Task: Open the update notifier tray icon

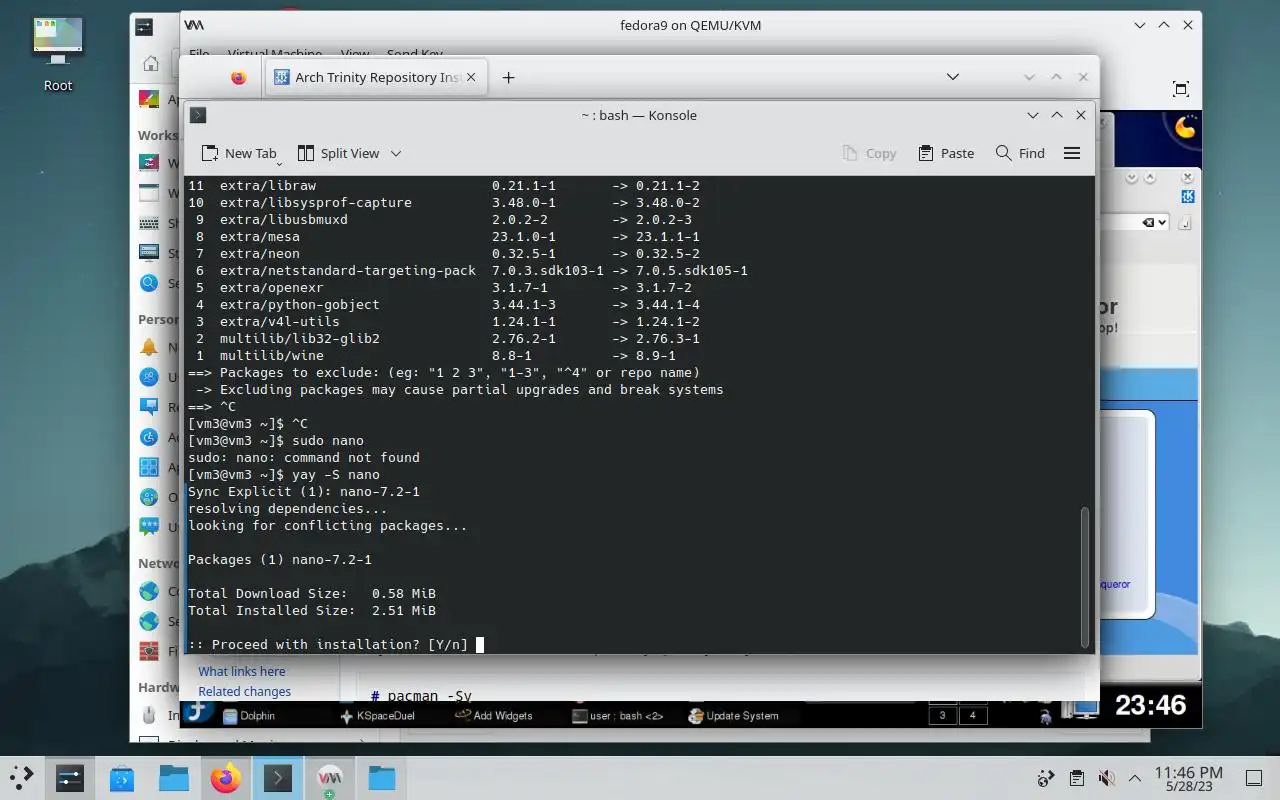Action: click(1046, 778)
